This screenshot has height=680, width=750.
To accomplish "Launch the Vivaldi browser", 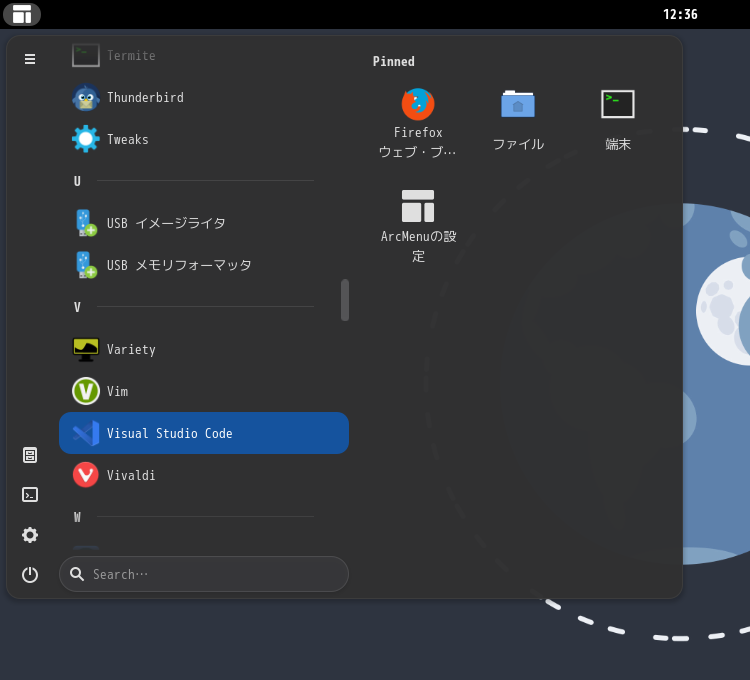I will point(204,475).
